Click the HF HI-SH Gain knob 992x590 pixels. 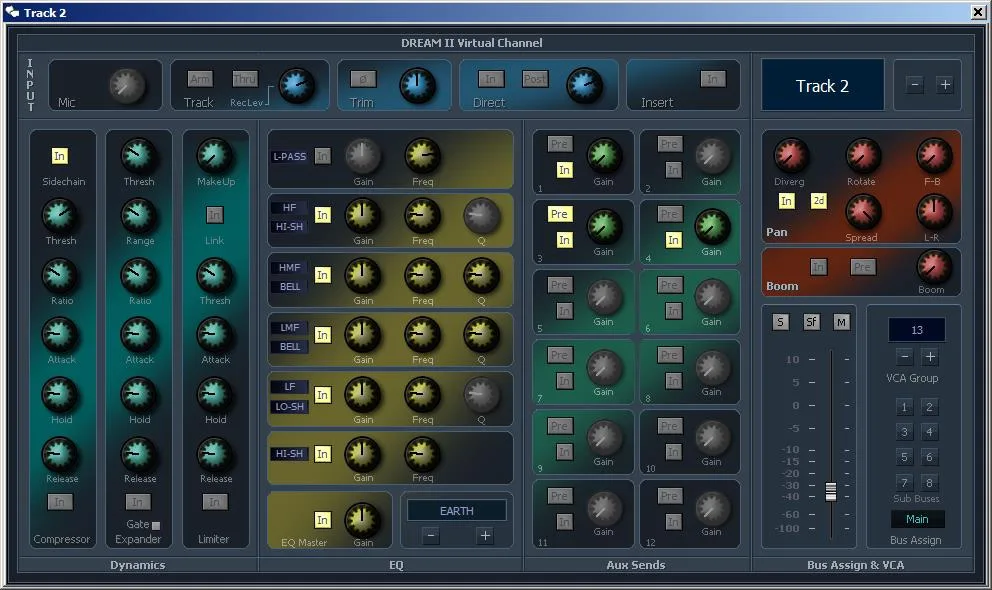[x=363, y=216]
